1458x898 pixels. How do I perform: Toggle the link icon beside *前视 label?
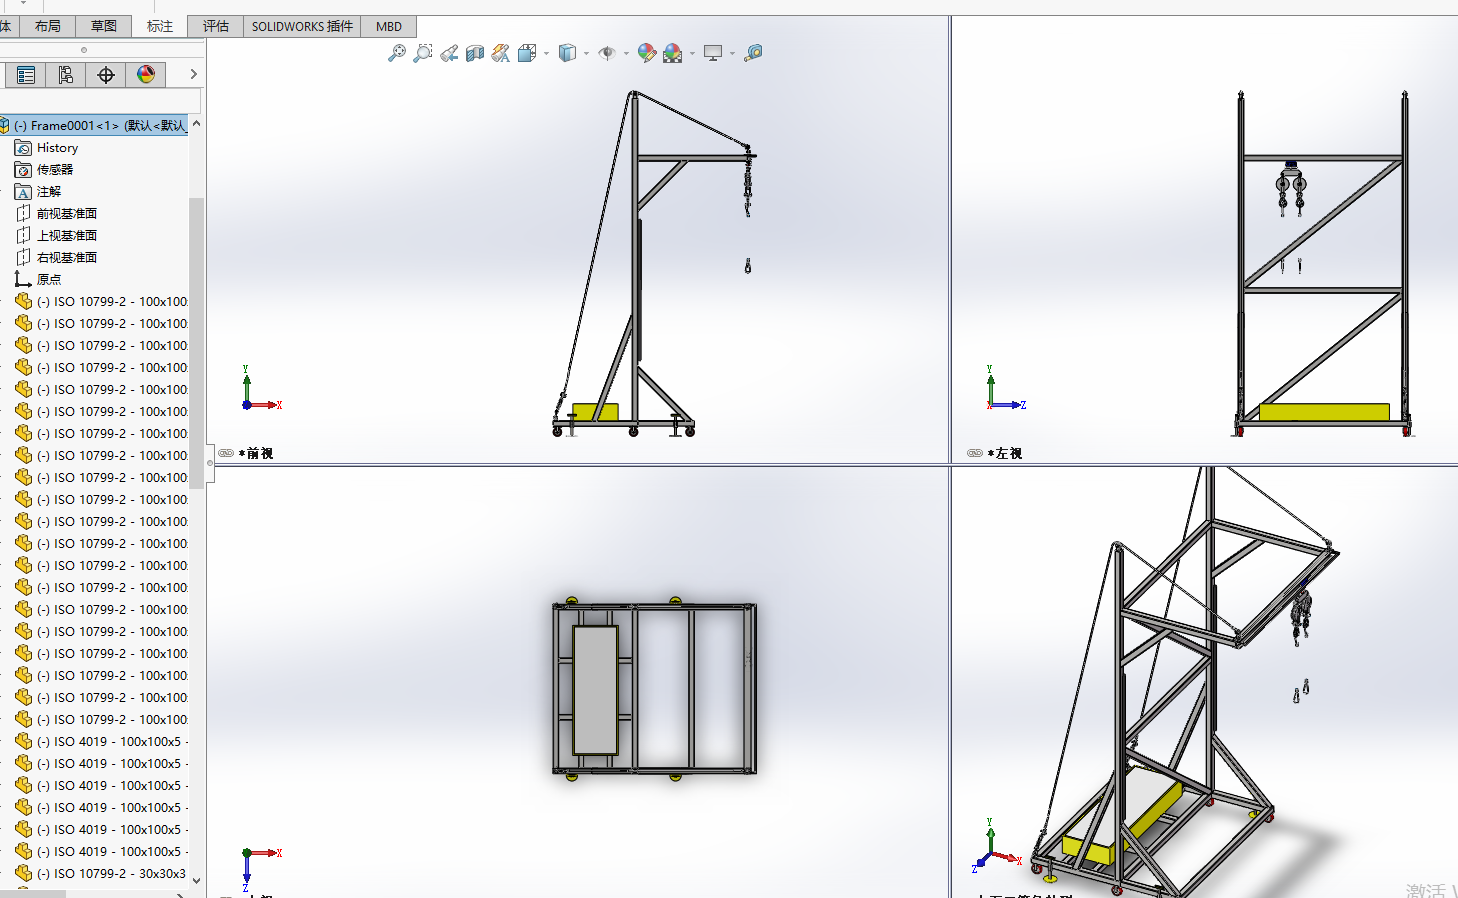tap(226, 453)
